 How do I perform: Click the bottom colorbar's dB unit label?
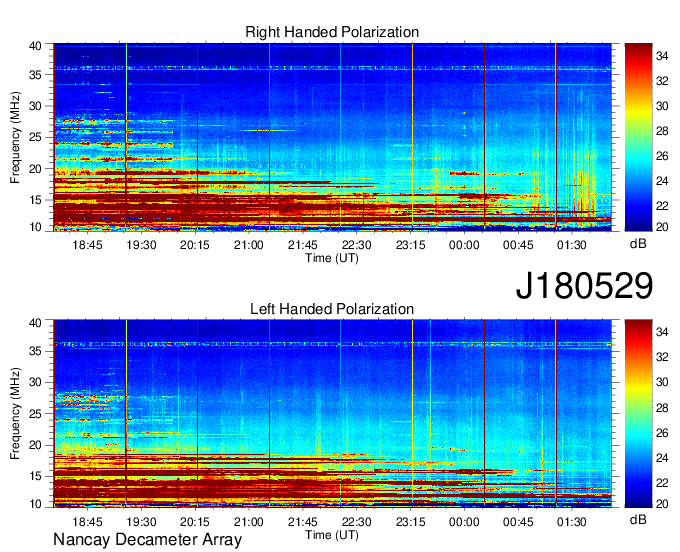638,519
